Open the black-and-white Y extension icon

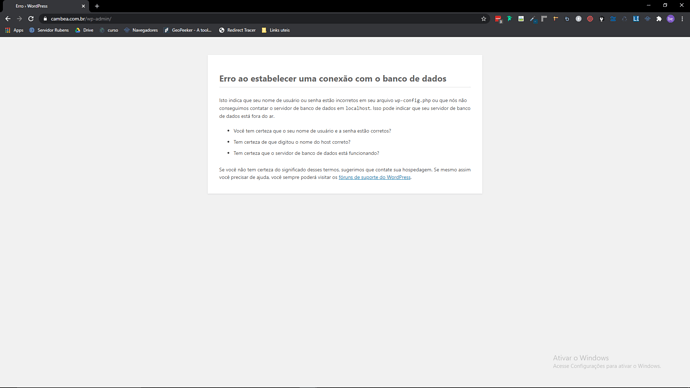coord(602,19)
